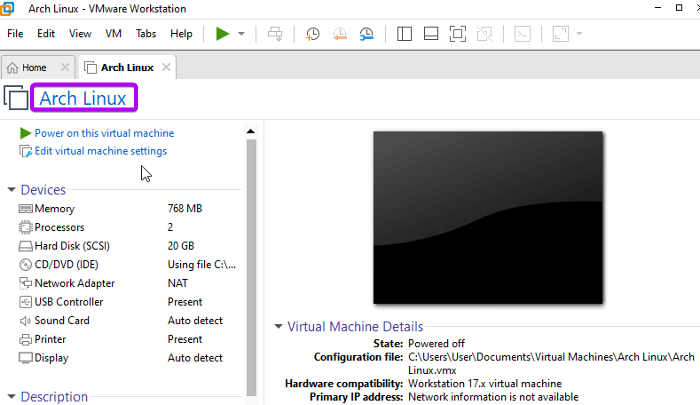Open the VM menu
Viewport: 700px width, 405px height.
click(x=113, y=33)
